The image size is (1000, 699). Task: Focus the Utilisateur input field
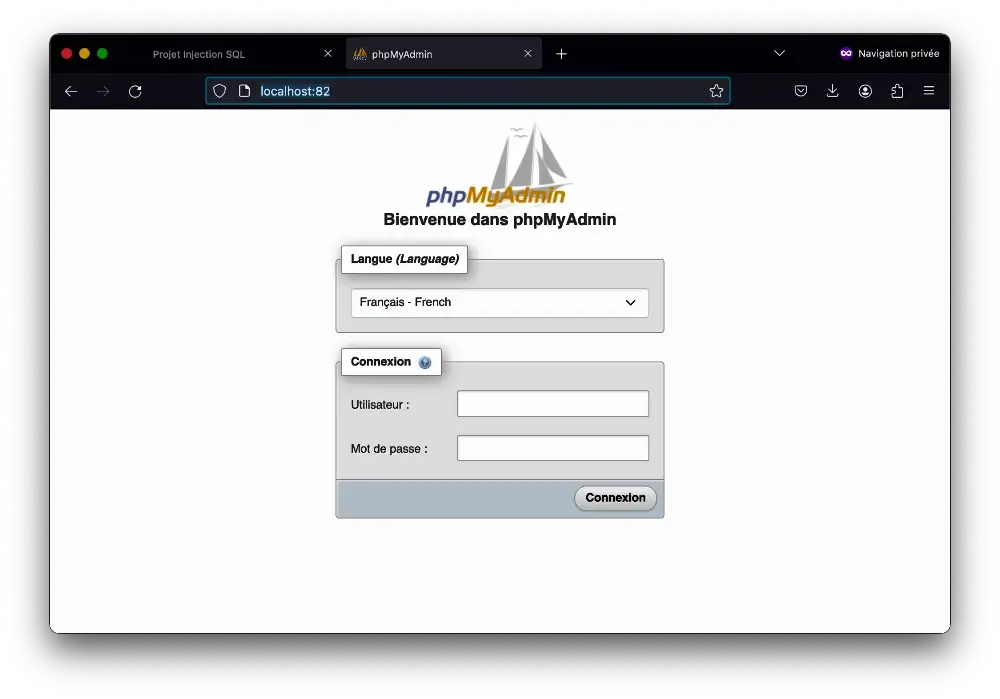(x=553, y=404)
